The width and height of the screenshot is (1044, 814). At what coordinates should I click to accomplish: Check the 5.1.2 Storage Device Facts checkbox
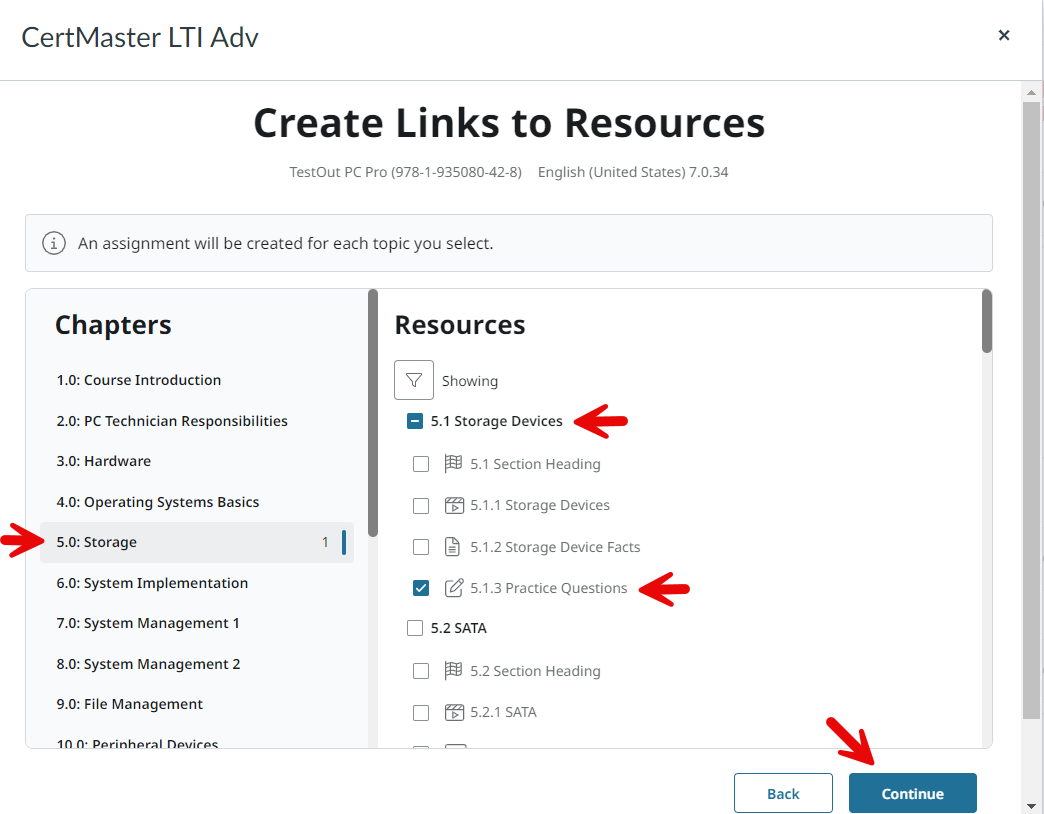click(x=421, y=547)
